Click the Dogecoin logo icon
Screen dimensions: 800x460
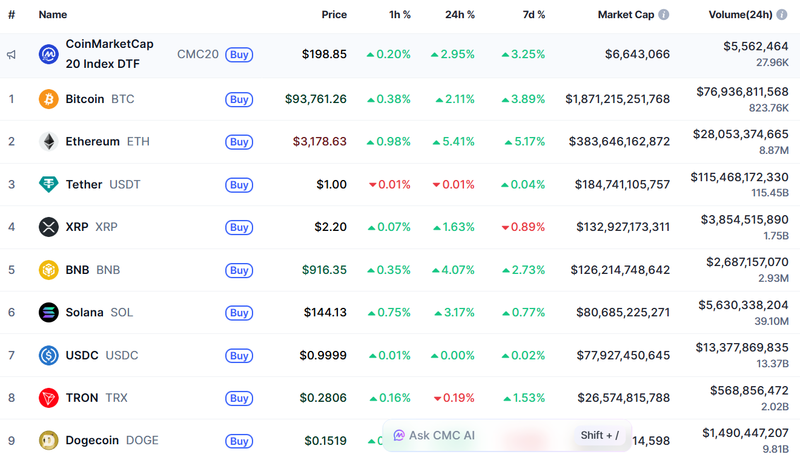tap(48, 440)
